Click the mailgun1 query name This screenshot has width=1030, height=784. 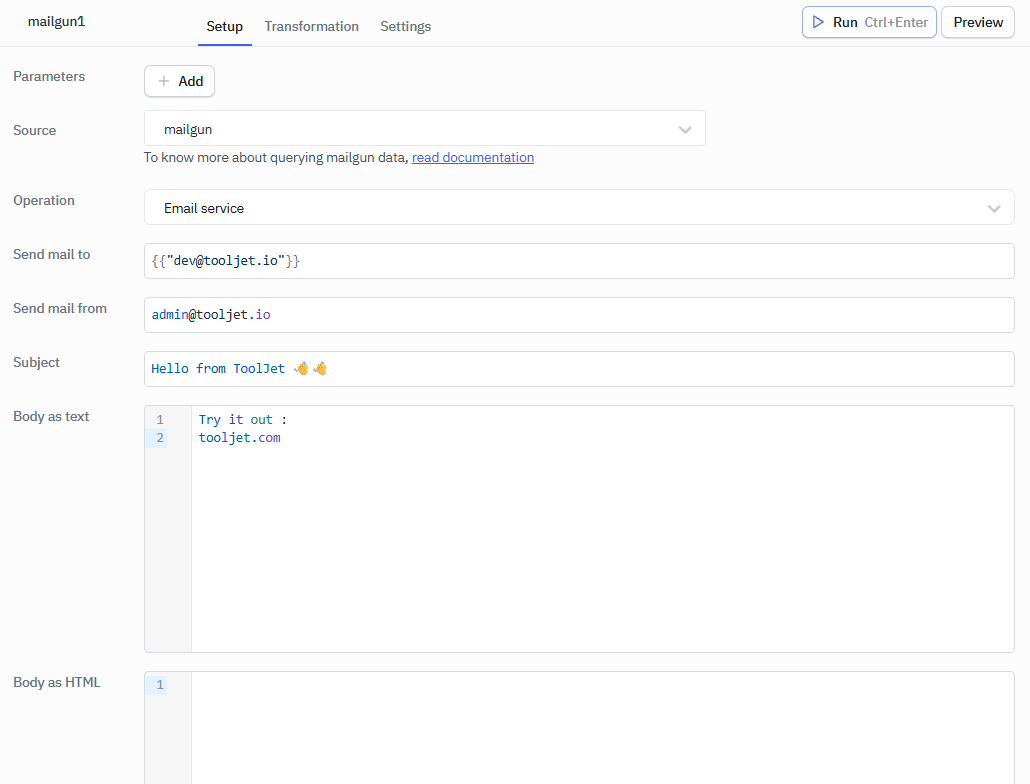[x=57, y=22]
